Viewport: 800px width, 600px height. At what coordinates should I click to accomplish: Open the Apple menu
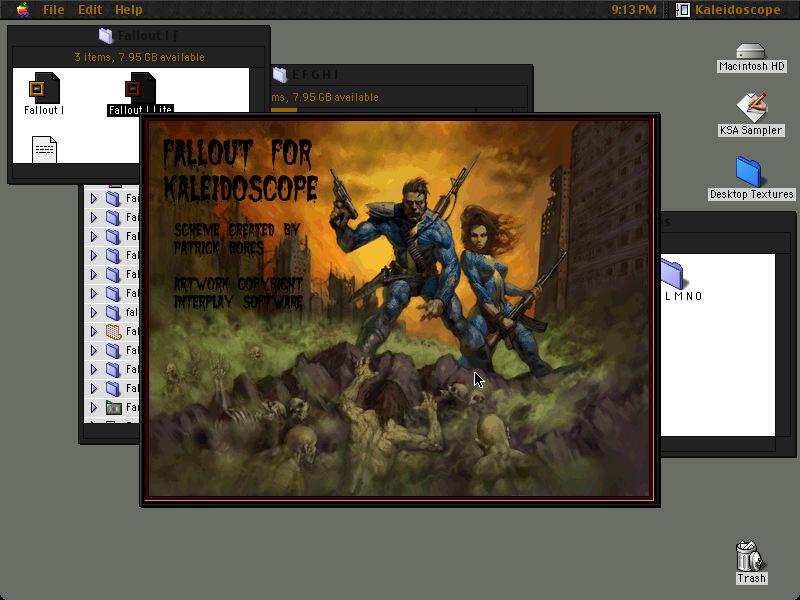[x=22, y=9]
